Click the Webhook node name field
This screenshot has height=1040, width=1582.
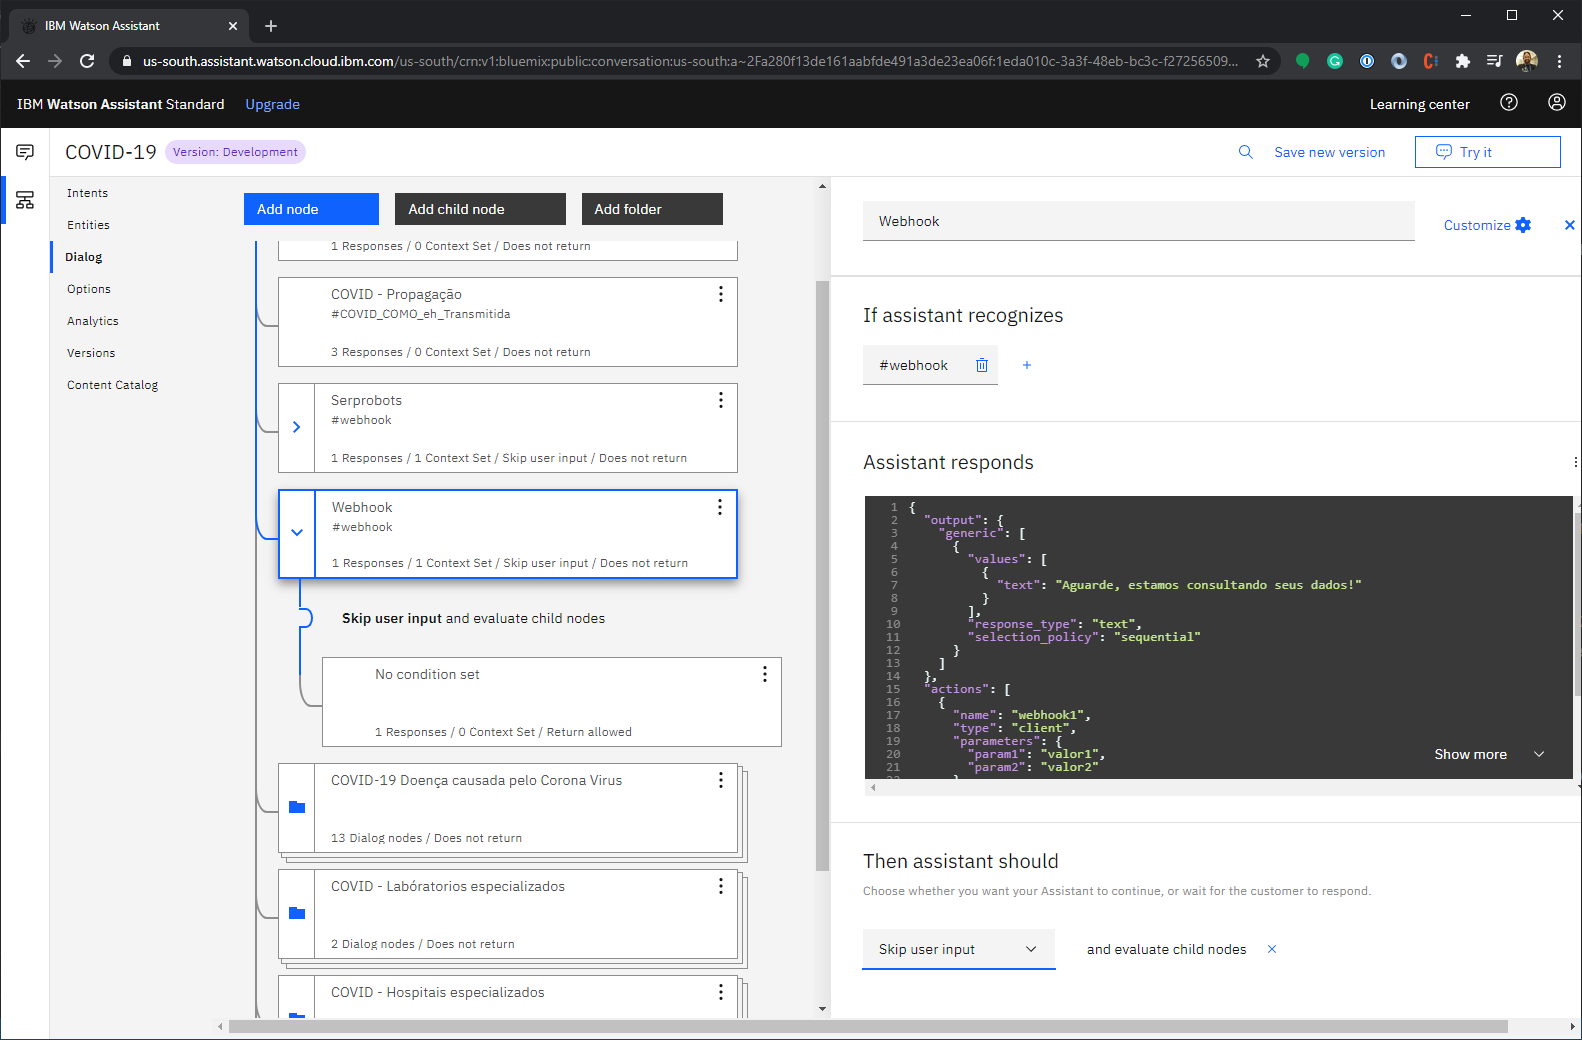(x=1138, y=221)
